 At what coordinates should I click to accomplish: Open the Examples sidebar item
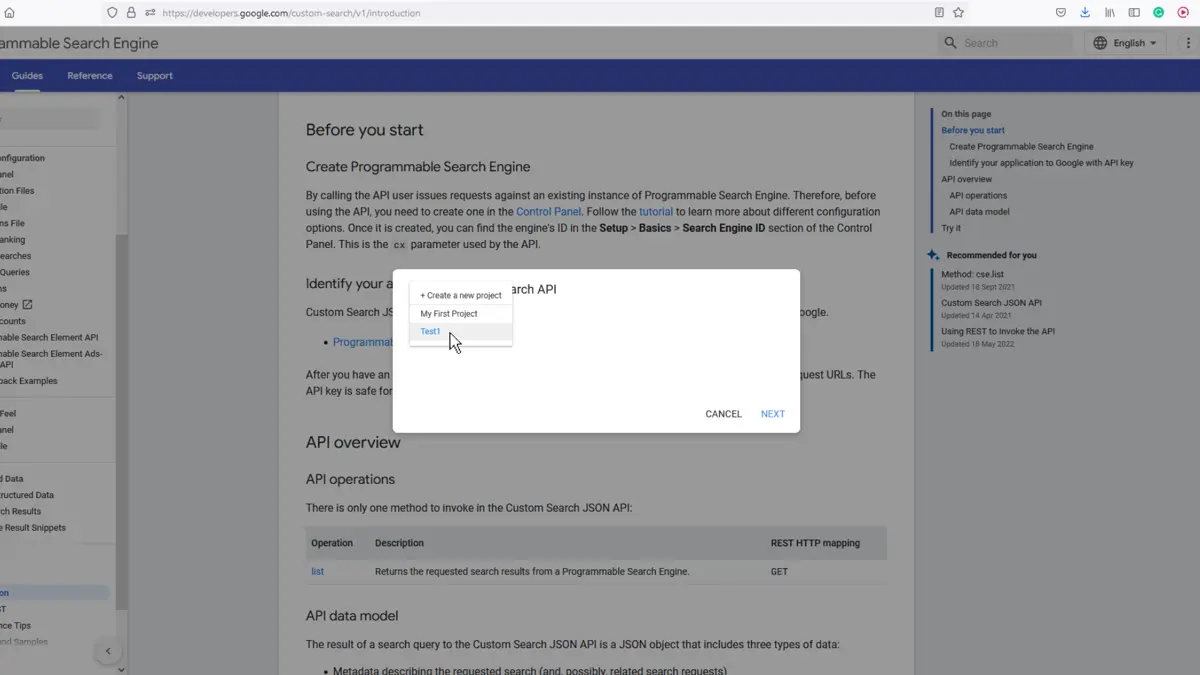(29, 381)
